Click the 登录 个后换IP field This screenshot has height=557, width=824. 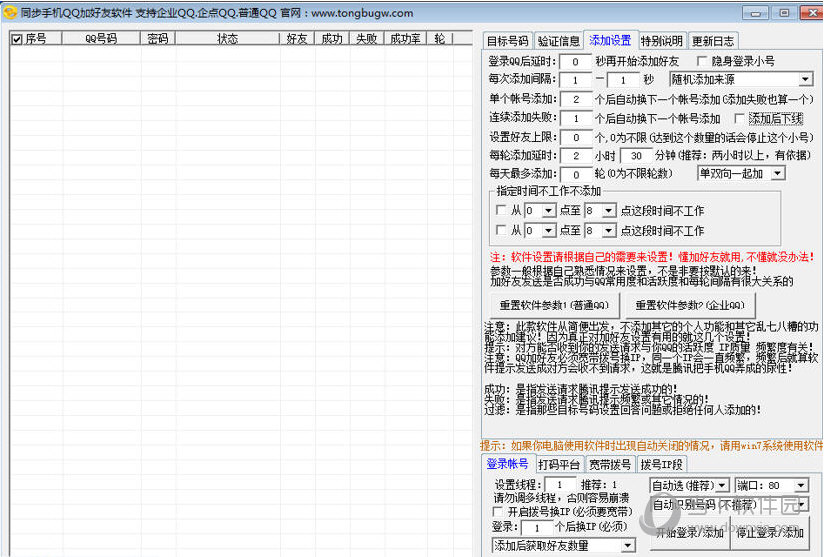click(x=537, y=528)
